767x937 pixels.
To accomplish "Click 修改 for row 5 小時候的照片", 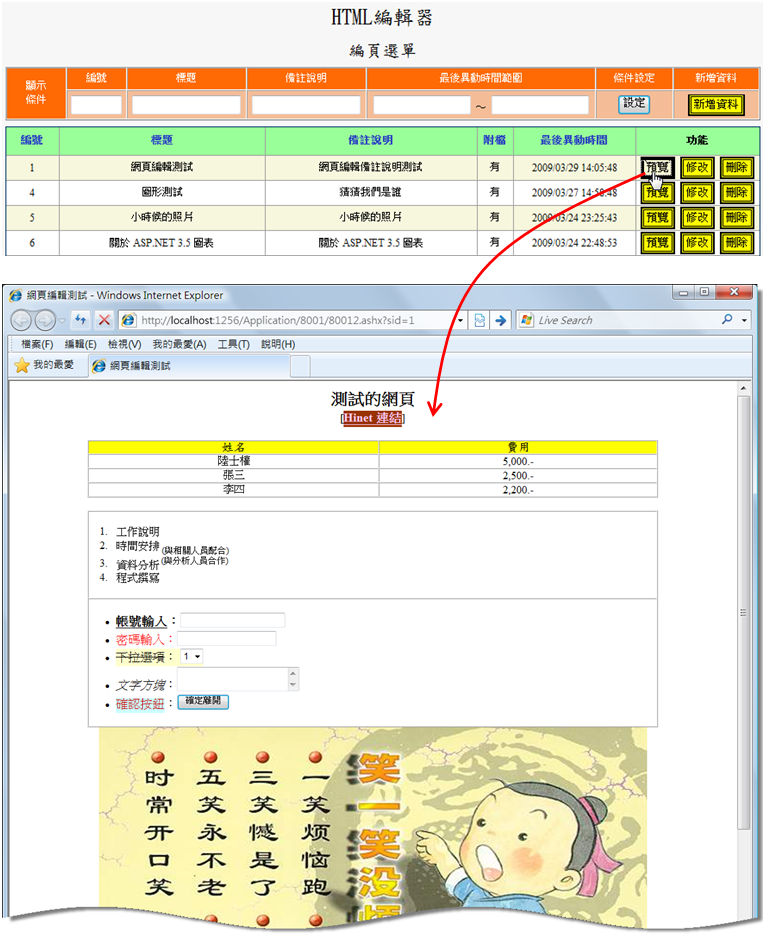I will 698,218.
